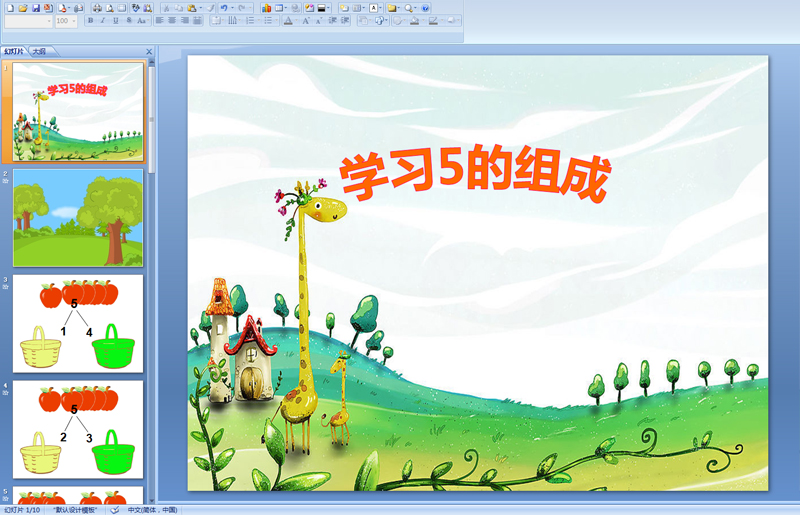
Task: Activate the format painter brush icon
Action: coord(211,8)
